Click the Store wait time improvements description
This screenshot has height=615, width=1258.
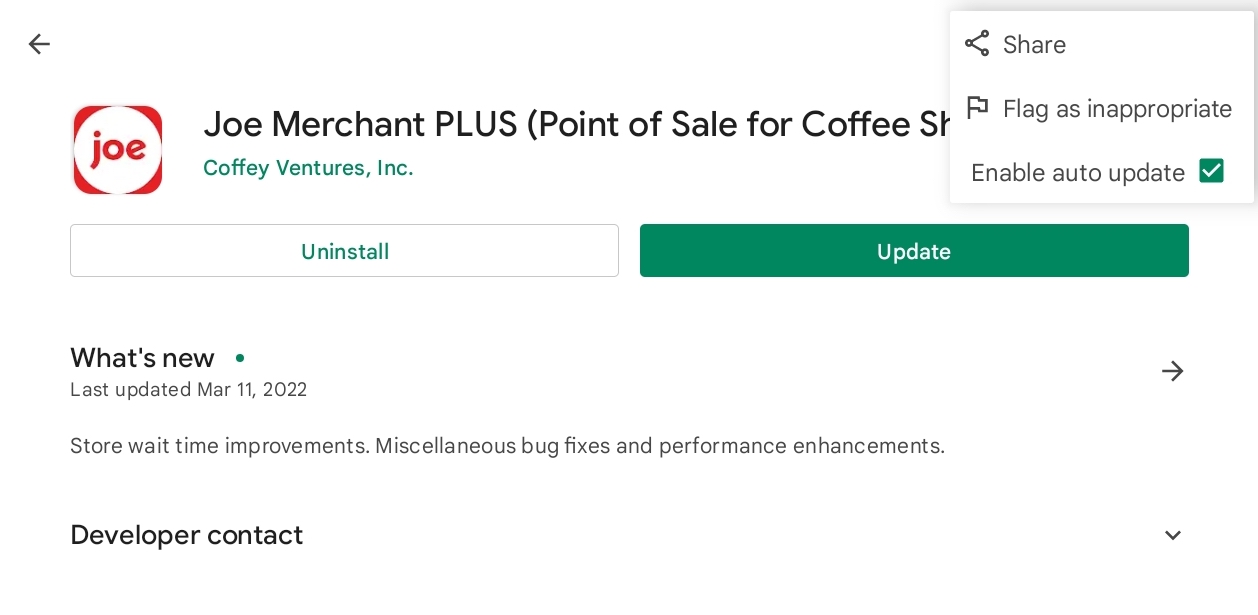click(x=507, y=446)
